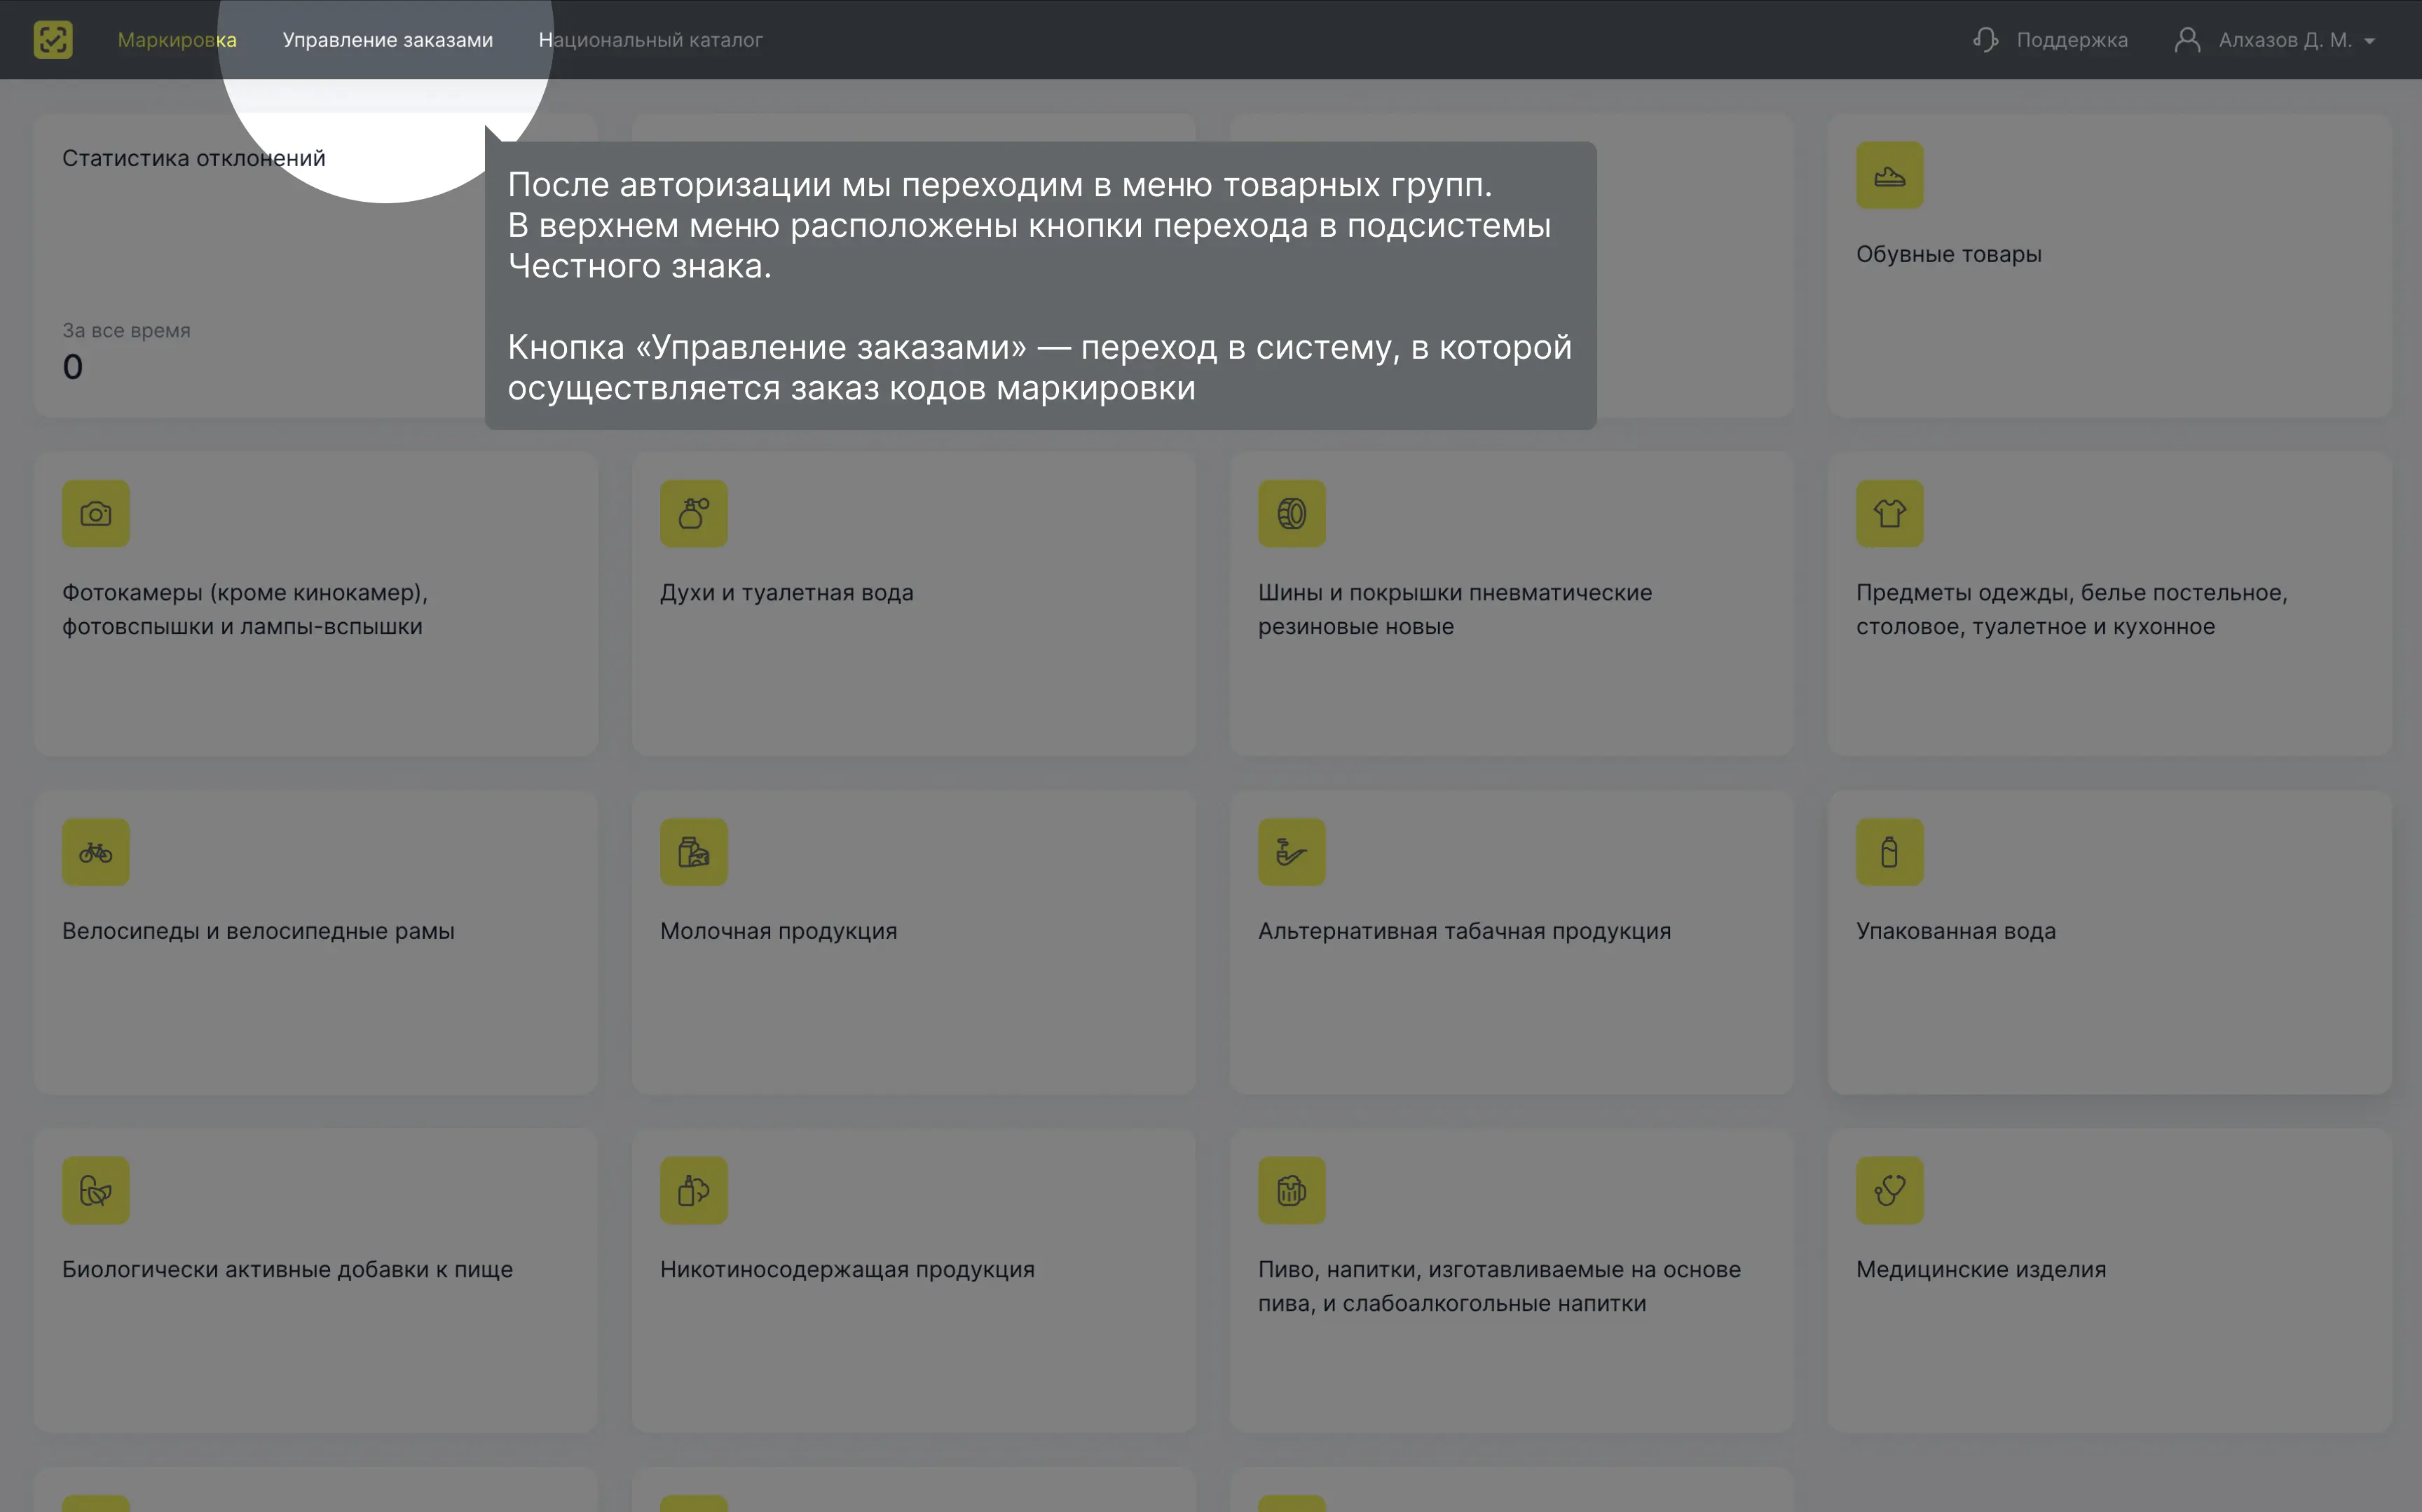Image resolution: width=2422 pixels, height=1512 pixels.
Task: Click the bicycle icon
Action: pos(96,852)
